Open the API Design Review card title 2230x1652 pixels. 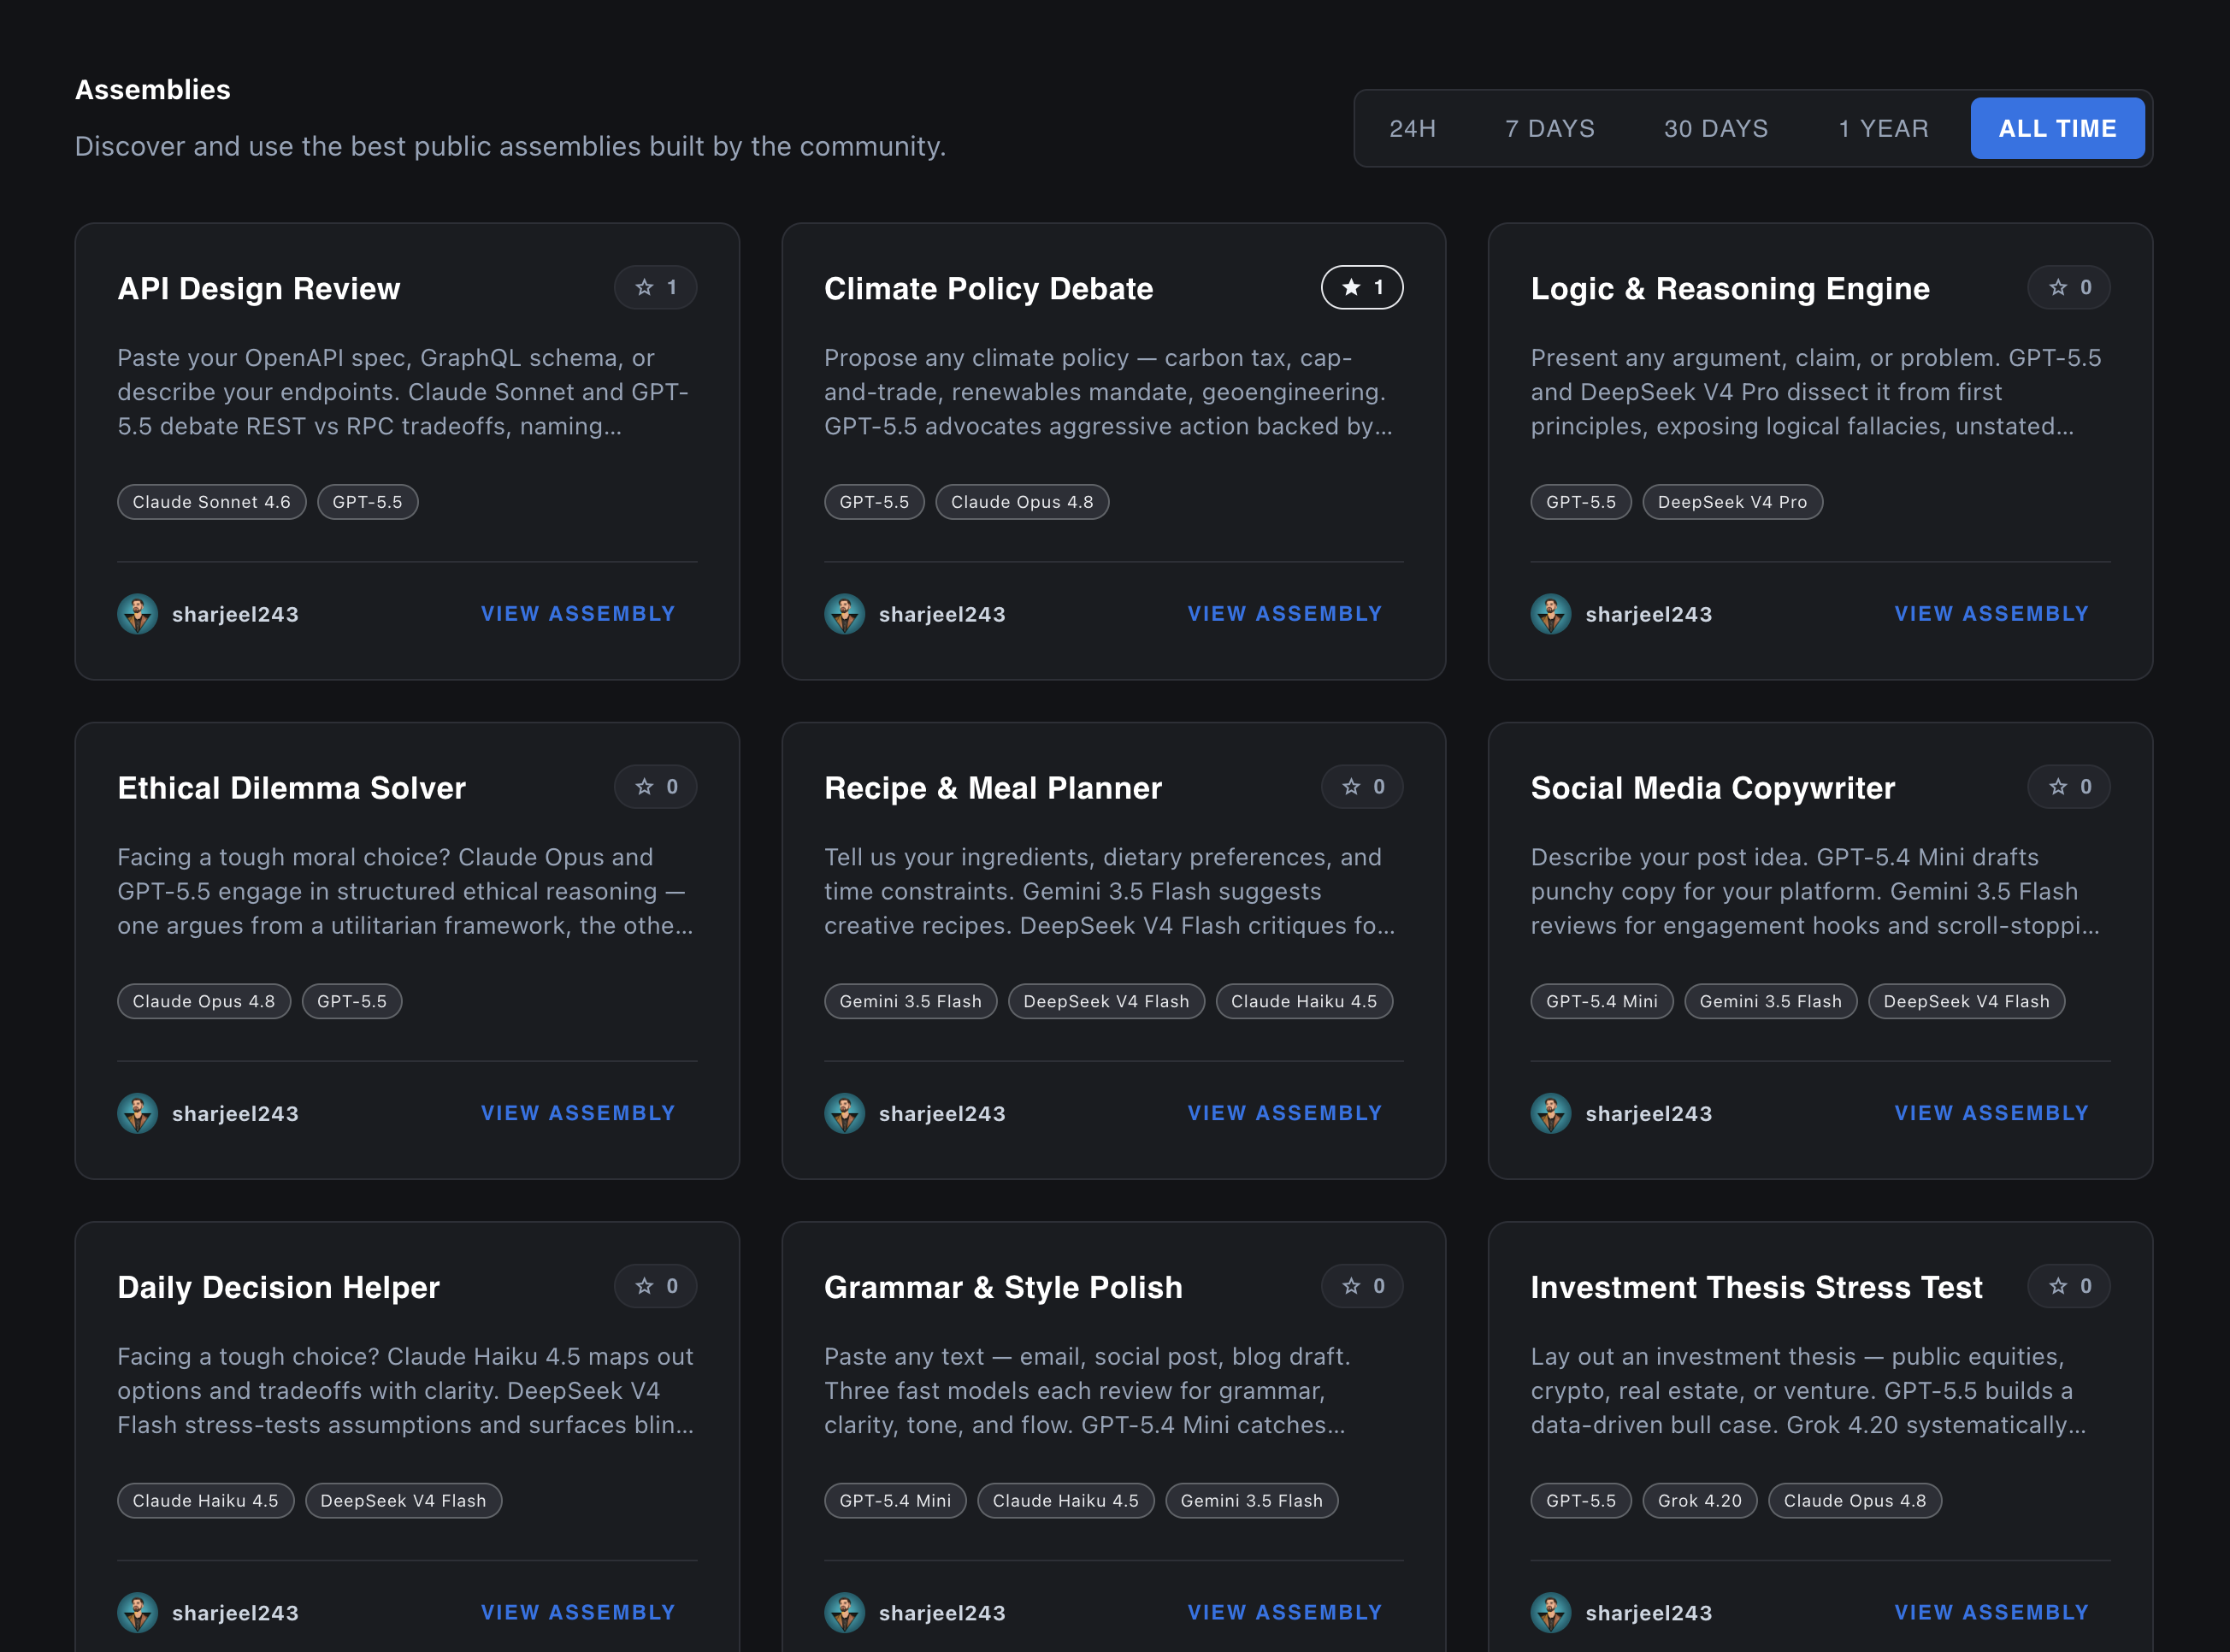[259, 288]
